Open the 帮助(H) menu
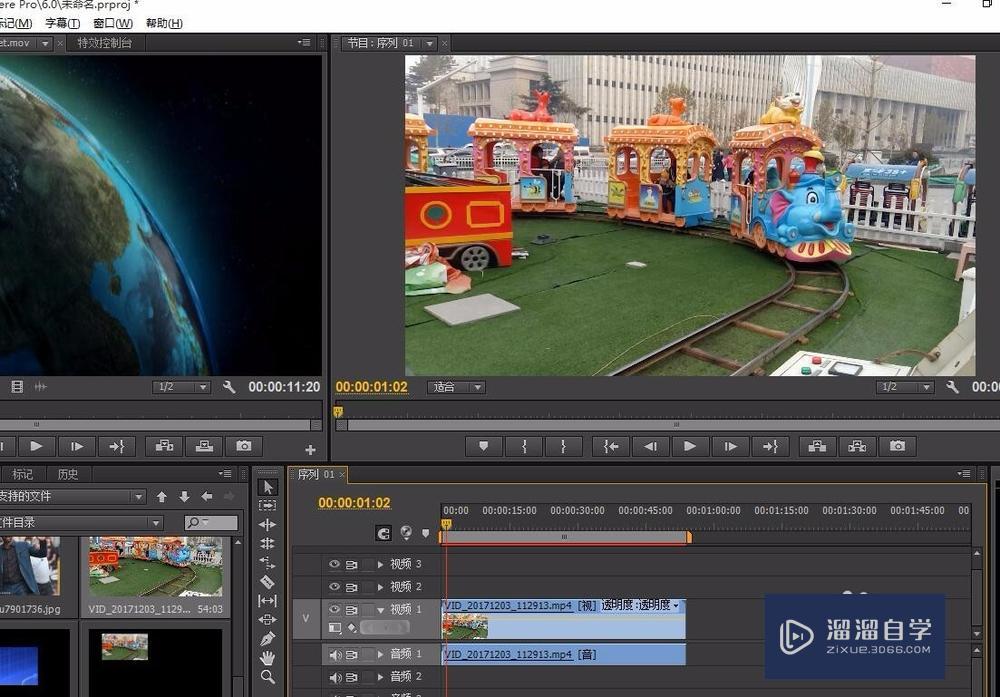1000x697 pixels. click(164, 24)
